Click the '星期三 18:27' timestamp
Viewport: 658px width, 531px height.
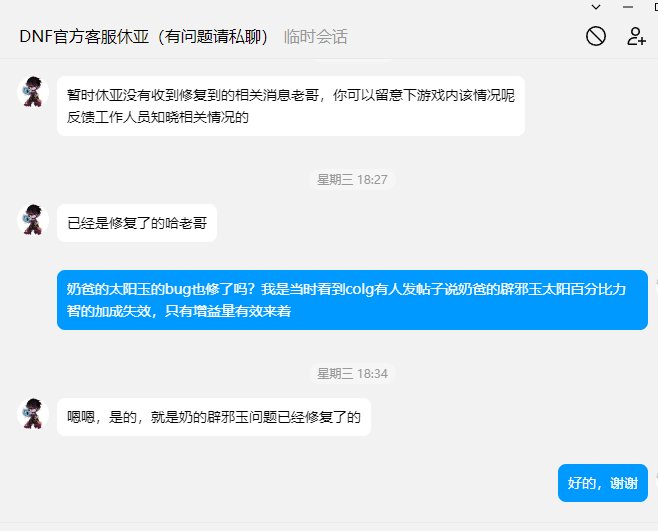tap(352, 180)
